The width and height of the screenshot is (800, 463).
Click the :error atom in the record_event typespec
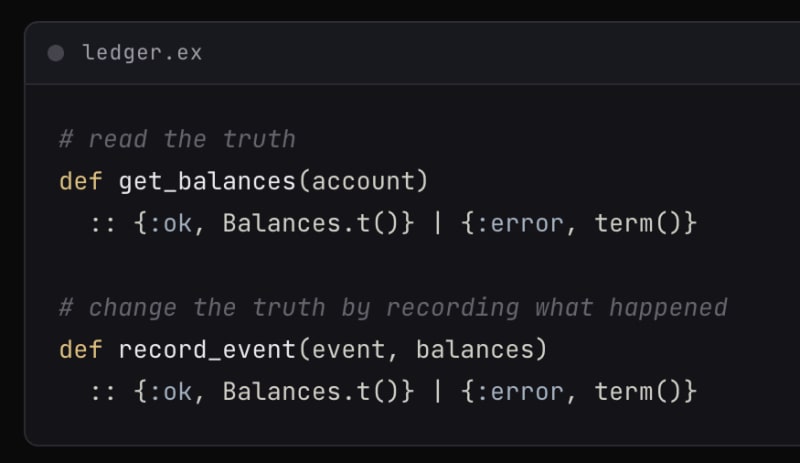(519, 392)
